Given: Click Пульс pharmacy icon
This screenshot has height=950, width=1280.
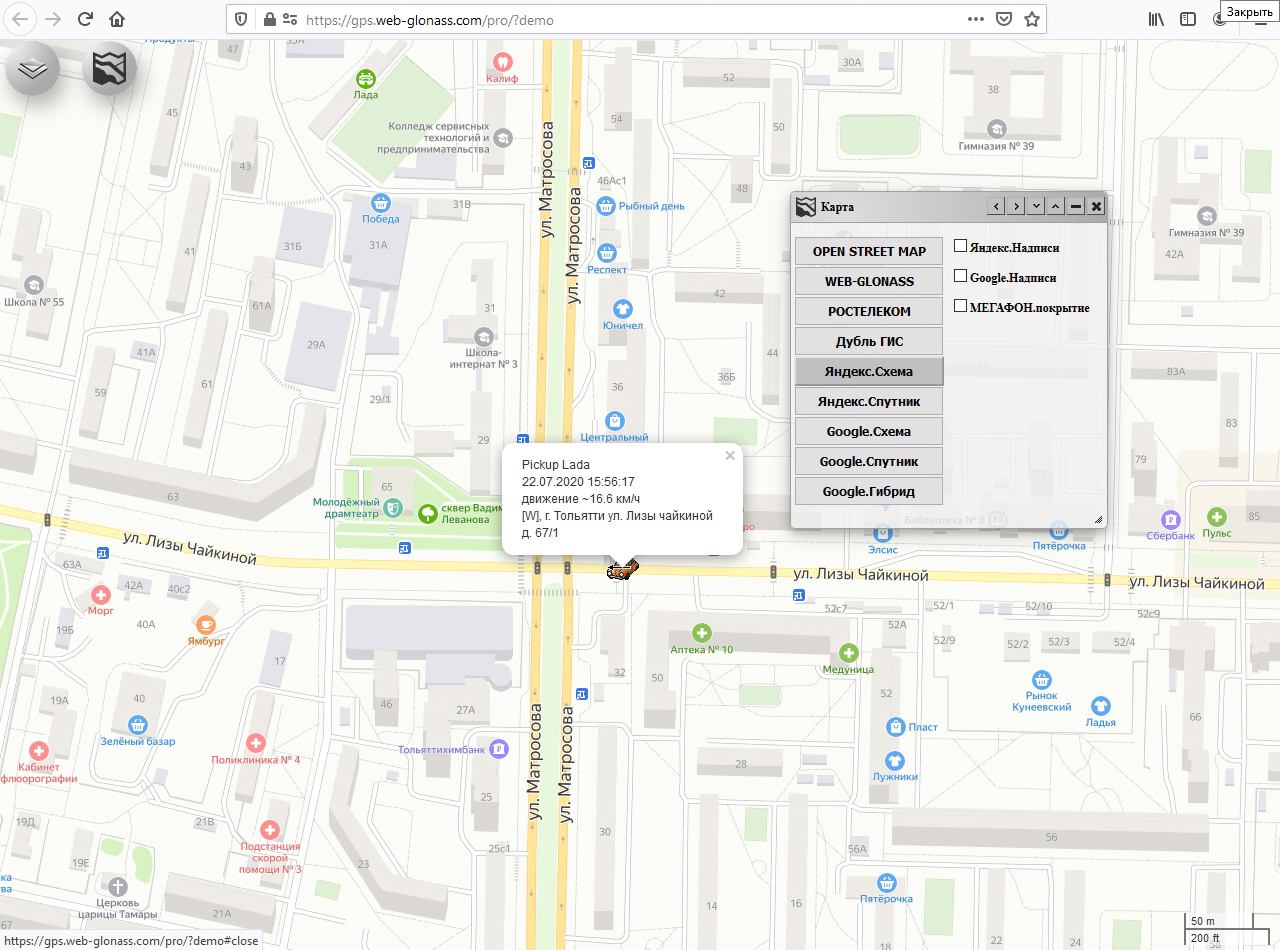Looking at the screenshot, I should click(1217, 517).
